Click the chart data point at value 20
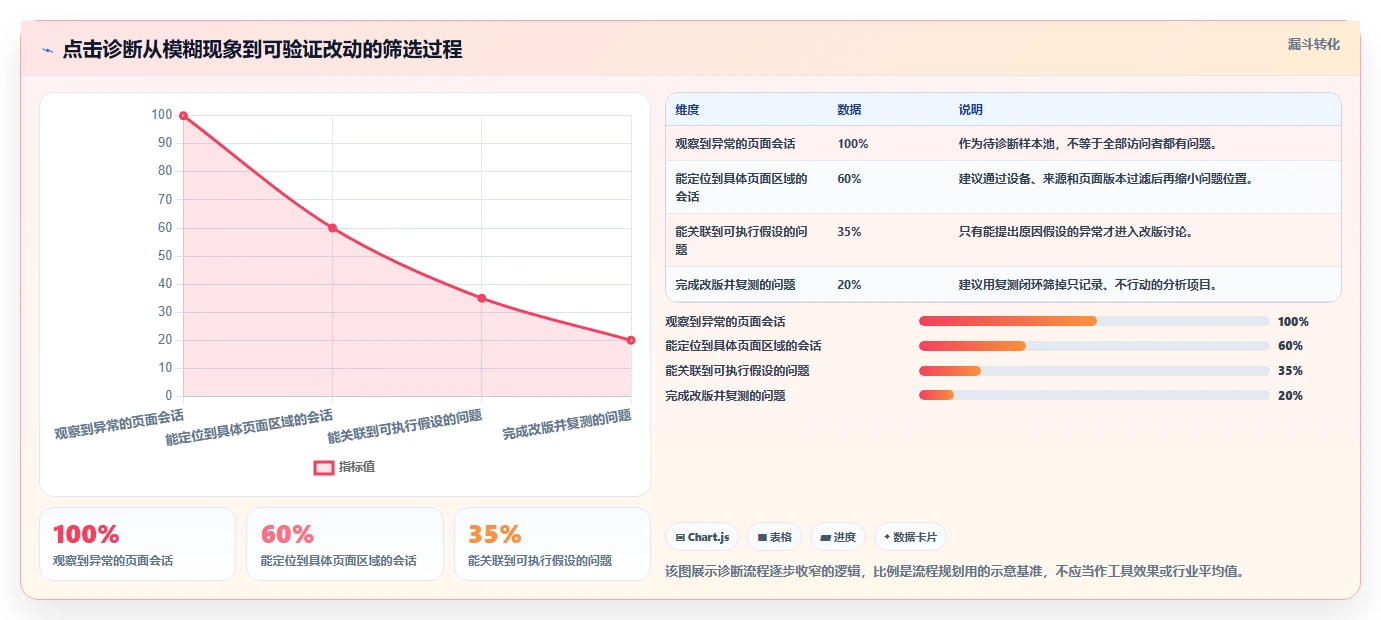This screenshot has width=1381, height=620. click(631, 340)
